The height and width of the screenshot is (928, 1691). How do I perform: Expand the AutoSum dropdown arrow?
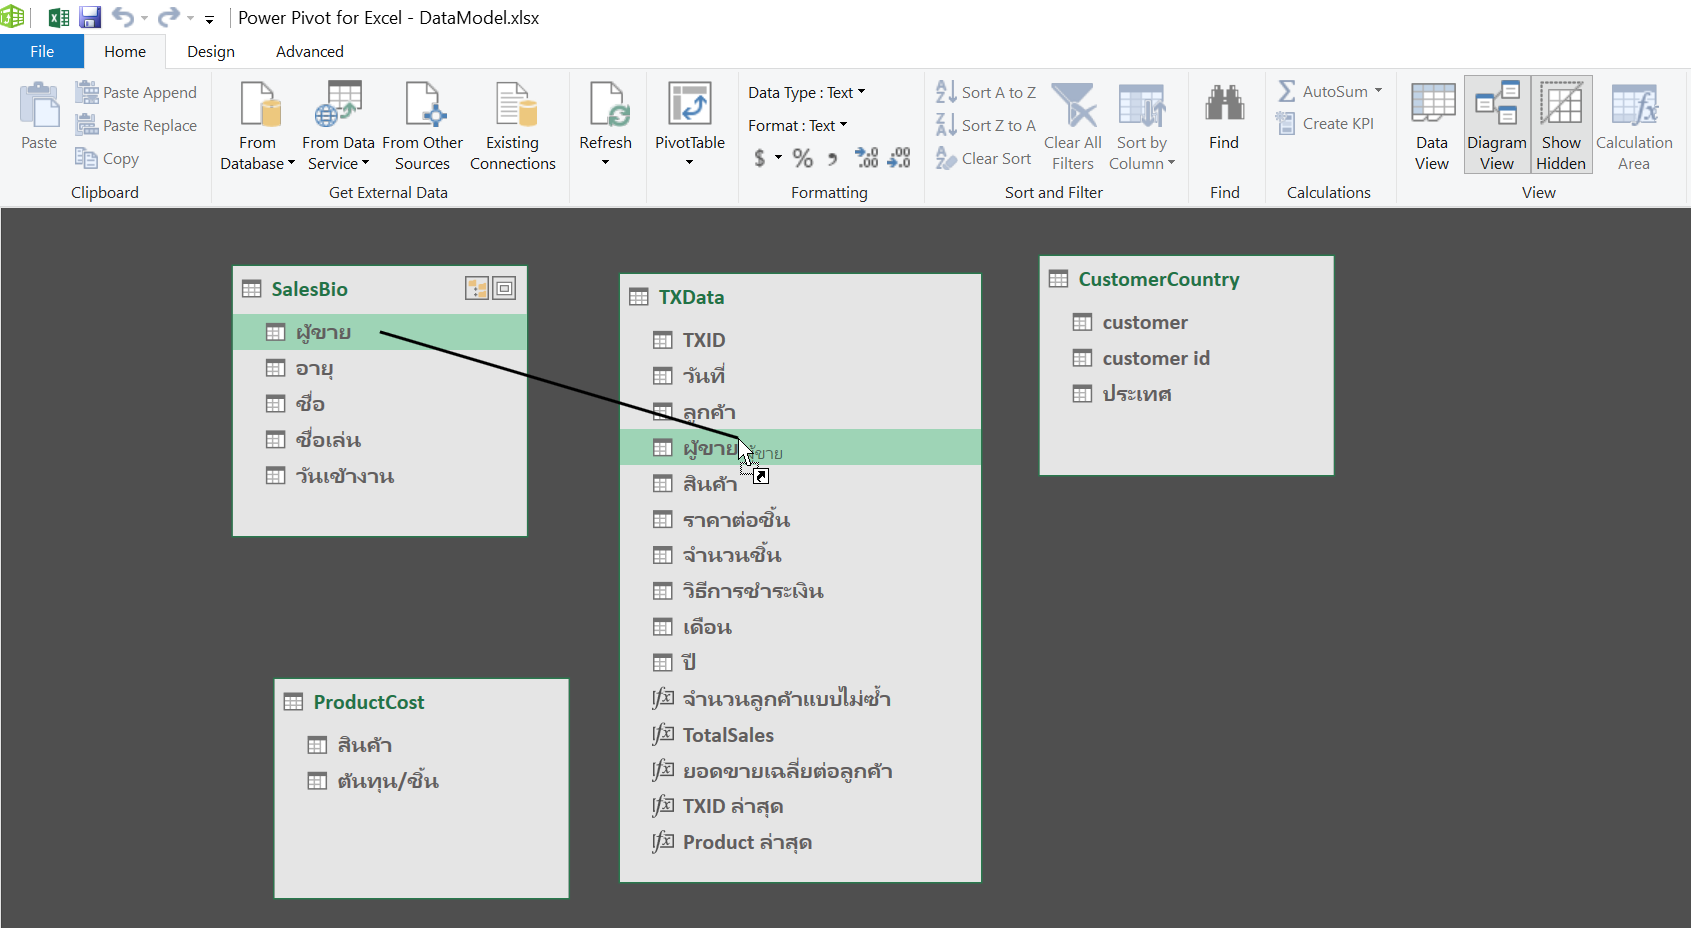[x=1378, y=91]
